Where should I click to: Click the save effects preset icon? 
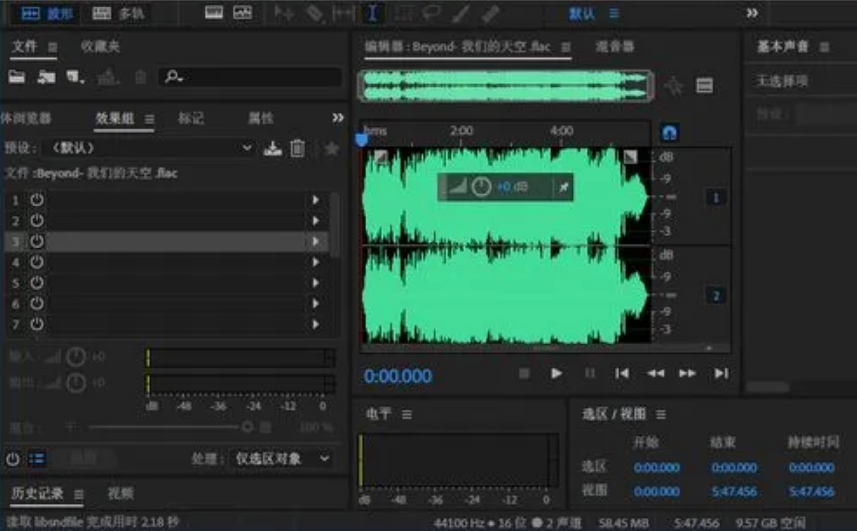click(x=273, y=149)
